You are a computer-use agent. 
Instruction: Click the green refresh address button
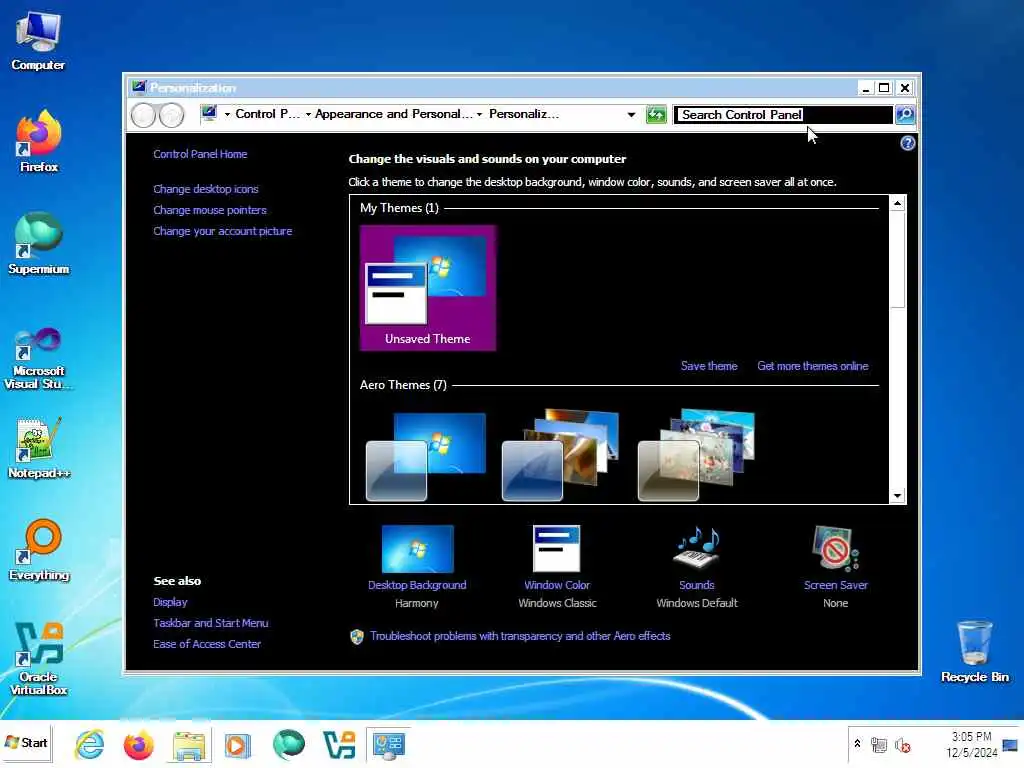(656, 115)
